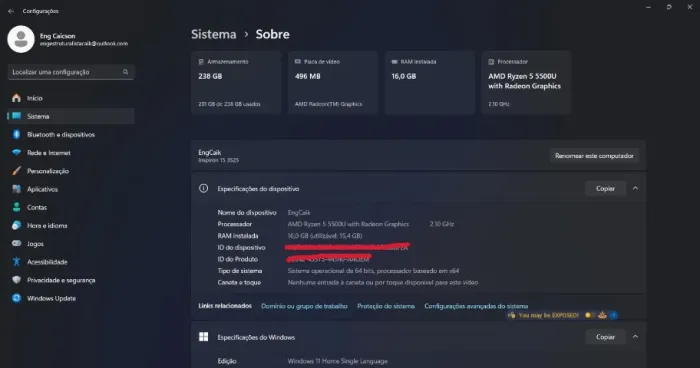
Task: Click the Aplicativos icon in sidebar
Action: 17,189
